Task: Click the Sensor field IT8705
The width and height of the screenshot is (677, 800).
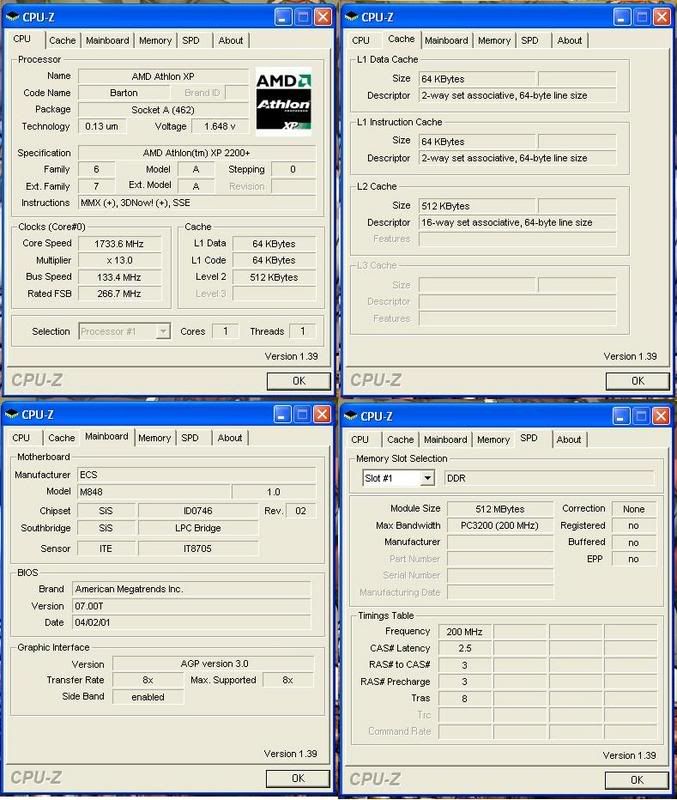Action: click(198, 549)
